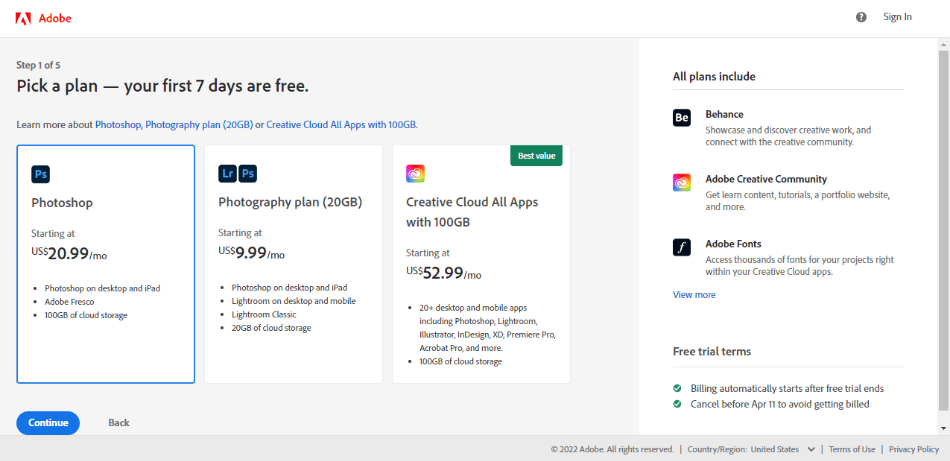The height and width of the screenshot is (461, 950).
Task: Click the Adobe Fresco bullet text
Action: coord(70,302)
